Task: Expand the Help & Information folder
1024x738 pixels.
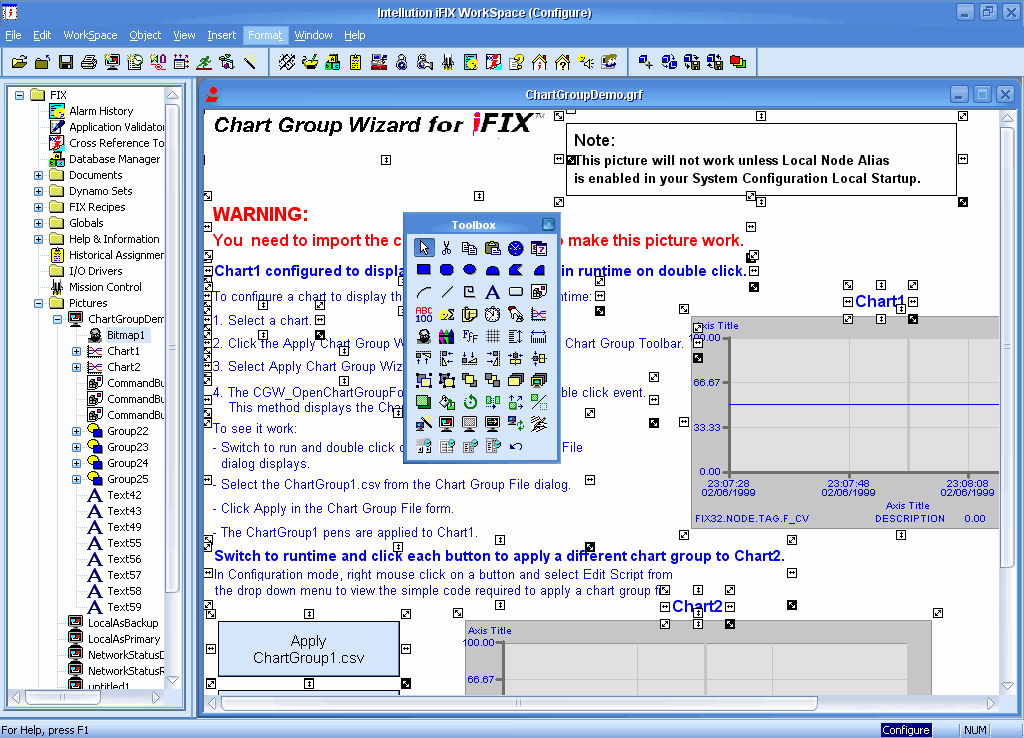Action: (x=39, y=239)
